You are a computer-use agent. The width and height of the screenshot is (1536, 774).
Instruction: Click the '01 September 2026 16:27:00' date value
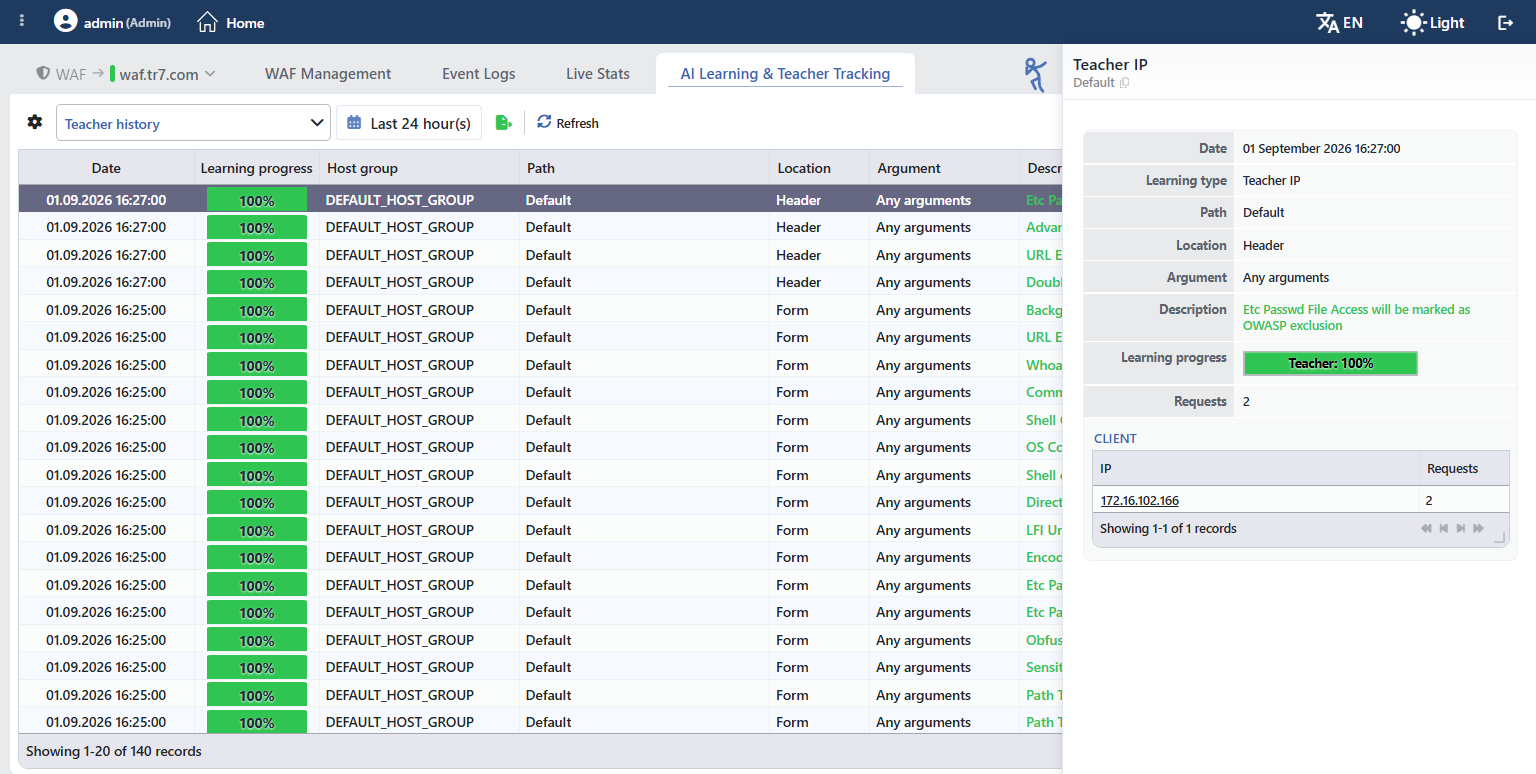click(x=1321, y=148)
